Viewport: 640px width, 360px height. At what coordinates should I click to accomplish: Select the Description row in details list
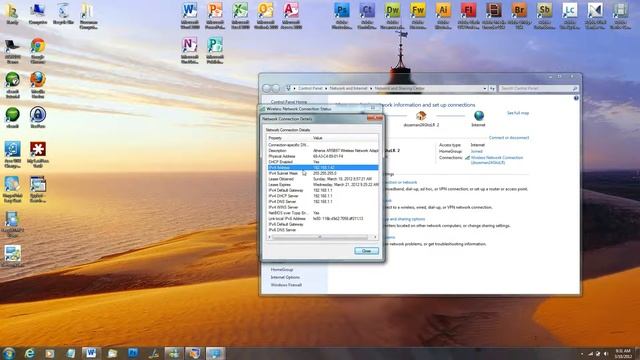pyautogui.click(x=322, y=151)
